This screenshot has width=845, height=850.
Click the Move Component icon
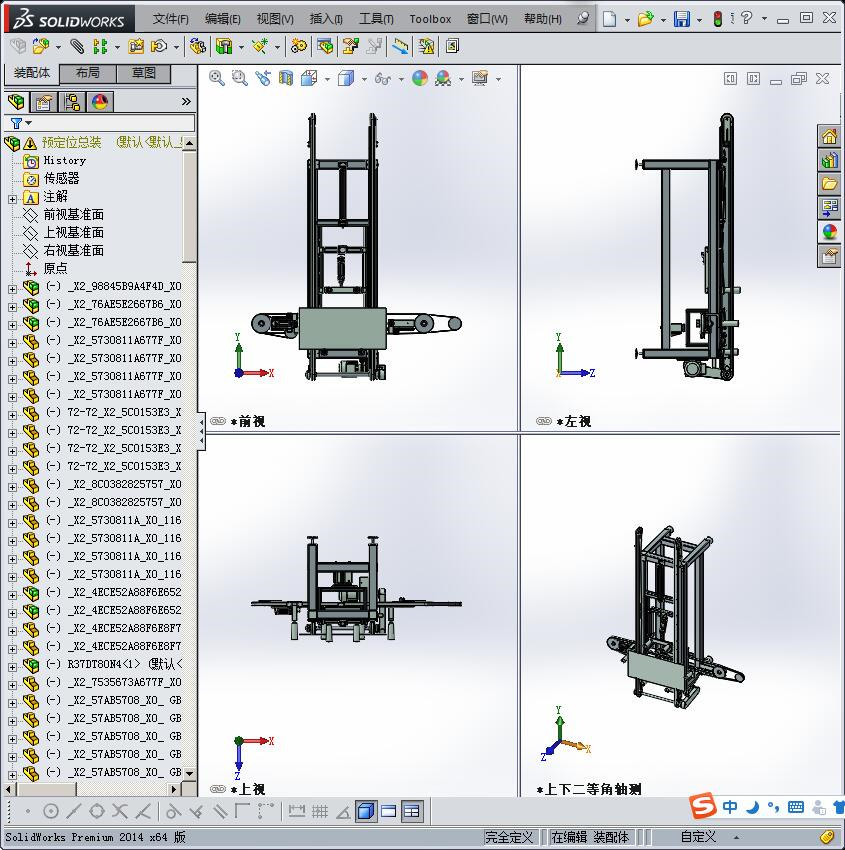pos(159,47)
